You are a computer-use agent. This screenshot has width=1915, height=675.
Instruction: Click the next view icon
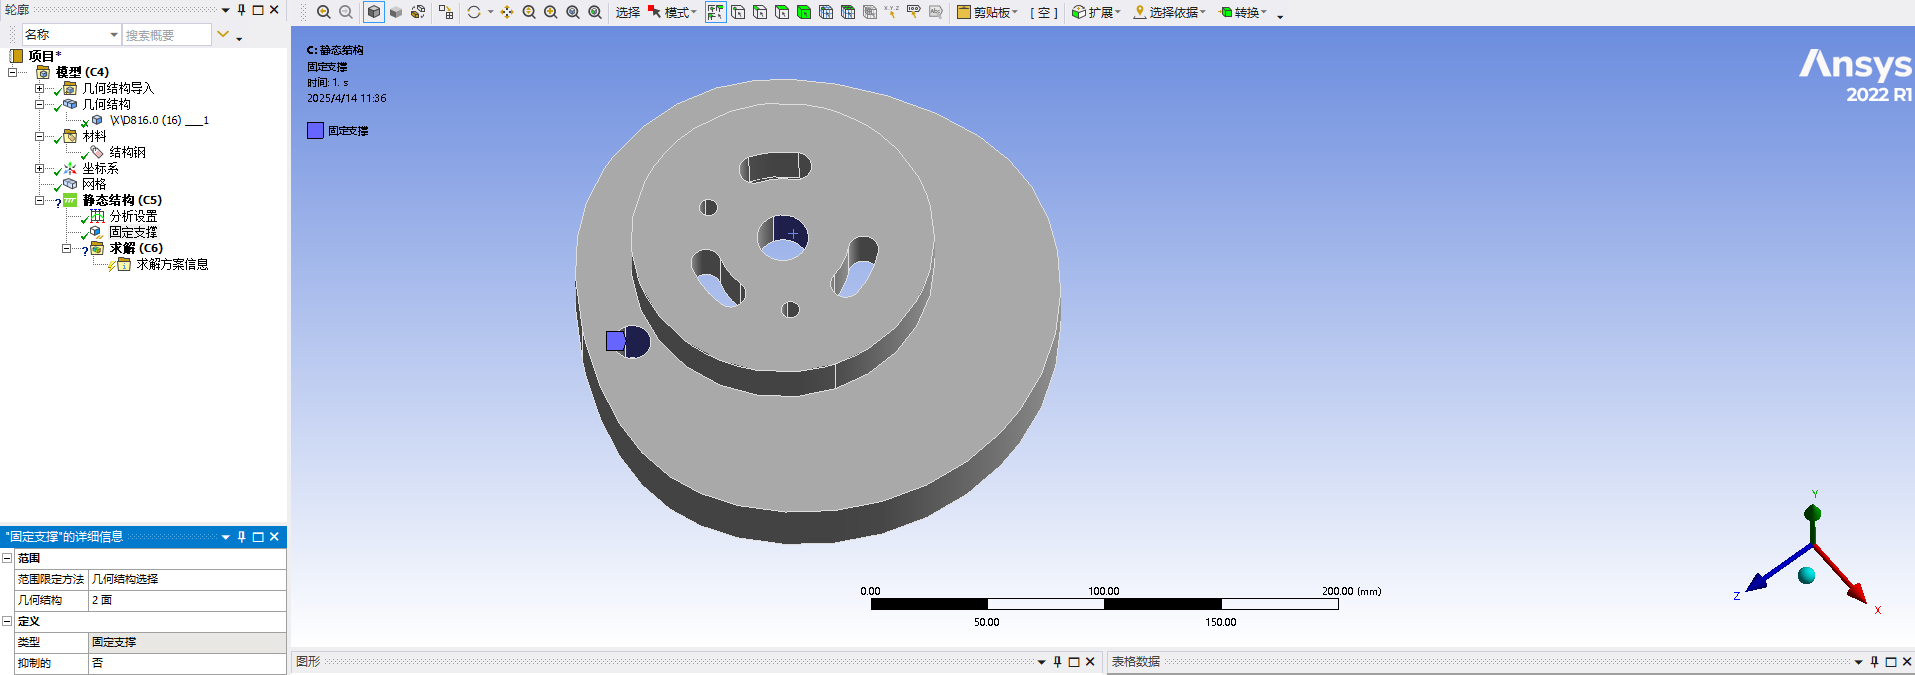[x=346, y=12]
